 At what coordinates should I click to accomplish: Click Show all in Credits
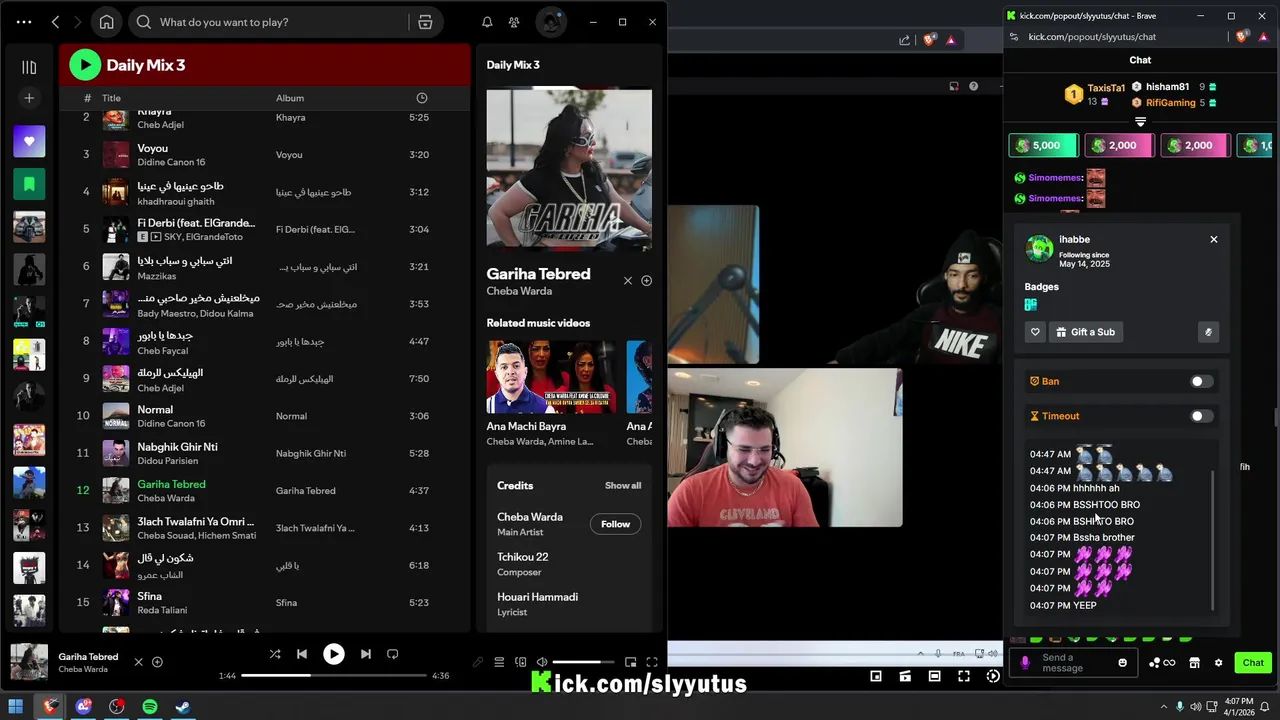click(623, 486)
